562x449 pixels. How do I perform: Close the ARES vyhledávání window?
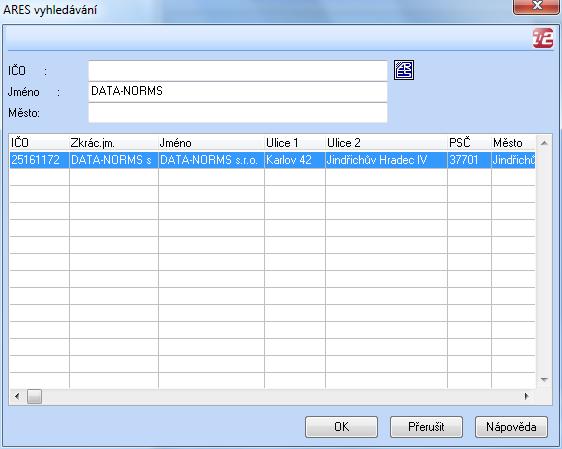point(537,6)
